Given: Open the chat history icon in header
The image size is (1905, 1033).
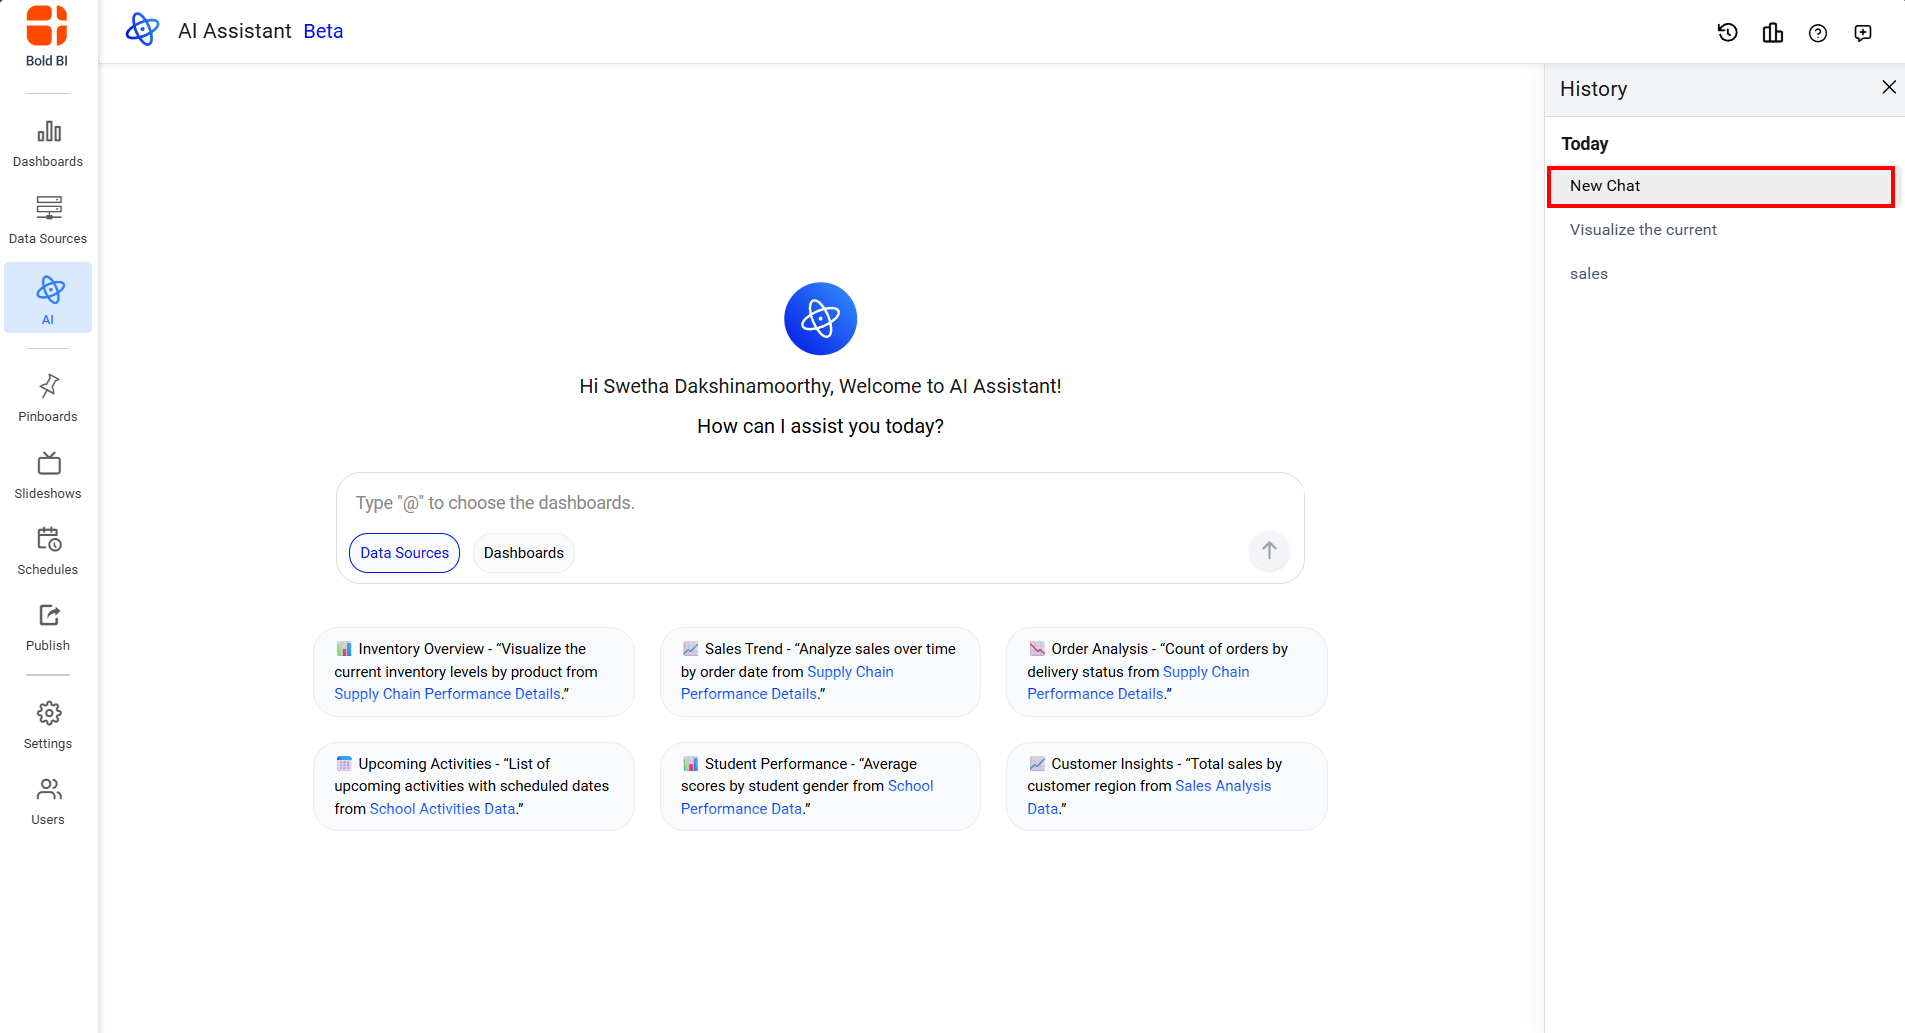Looking at the screenshot, I should coord(1727,33).
